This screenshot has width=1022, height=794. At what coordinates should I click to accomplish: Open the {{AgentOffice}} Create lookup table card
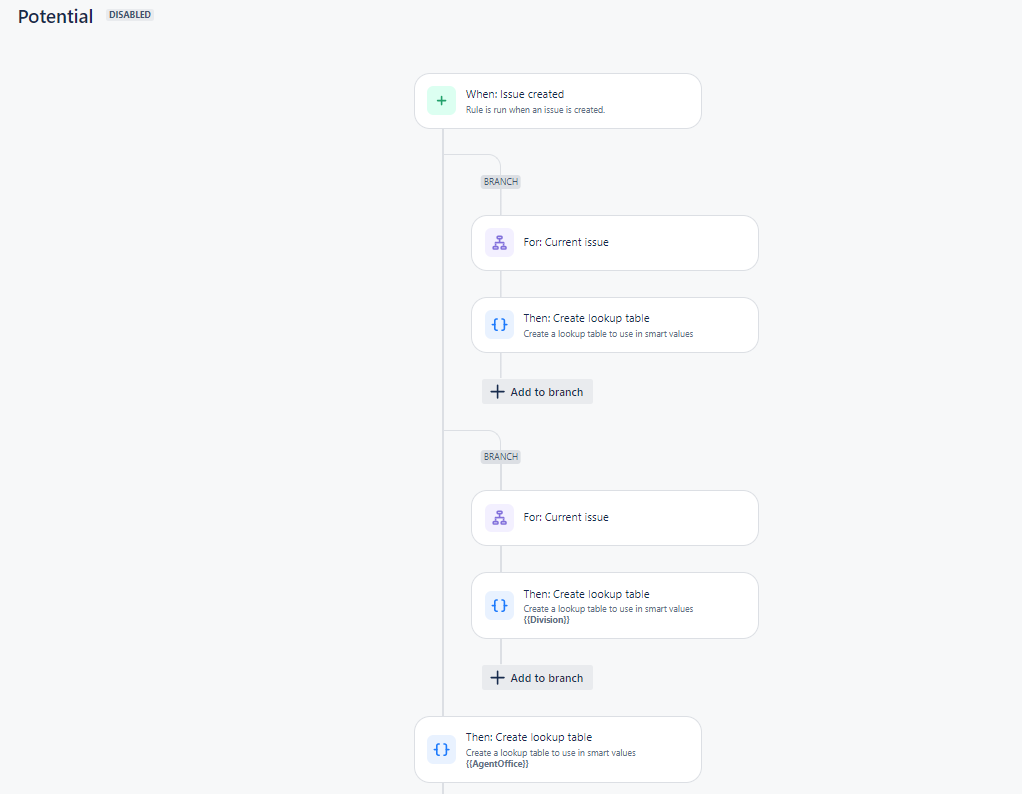tap(558, 750)
